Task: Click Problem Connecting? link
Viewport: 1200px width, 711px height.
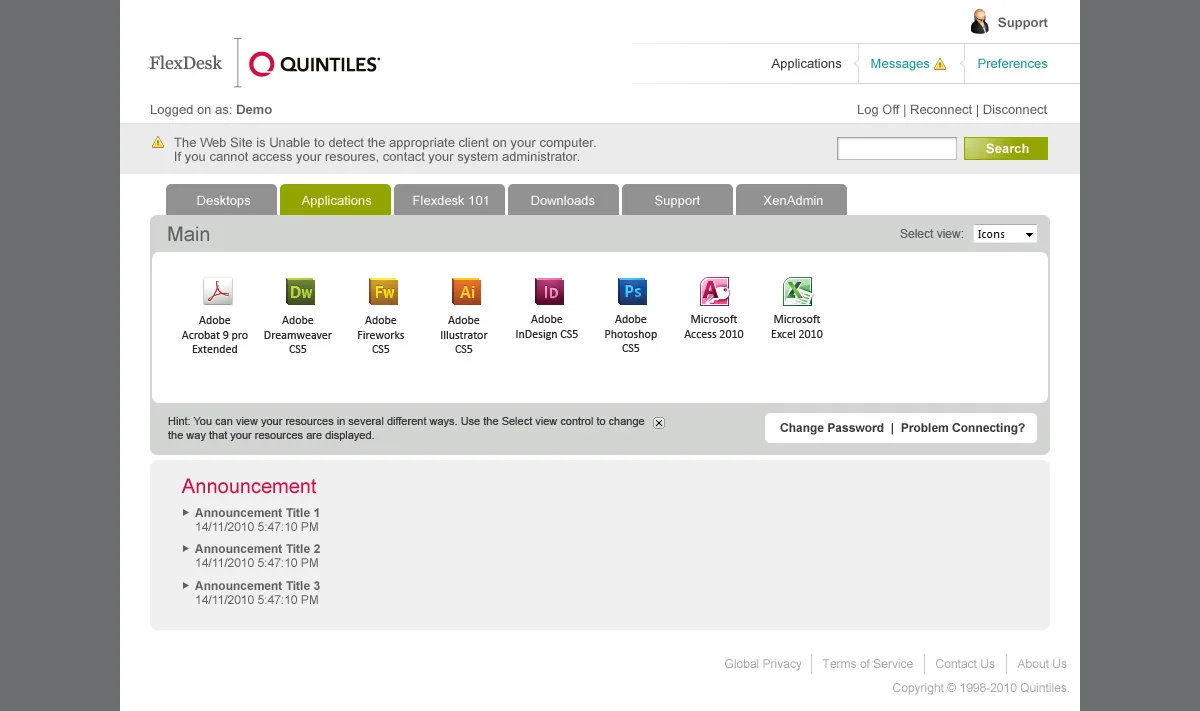Action: point(963,428)
